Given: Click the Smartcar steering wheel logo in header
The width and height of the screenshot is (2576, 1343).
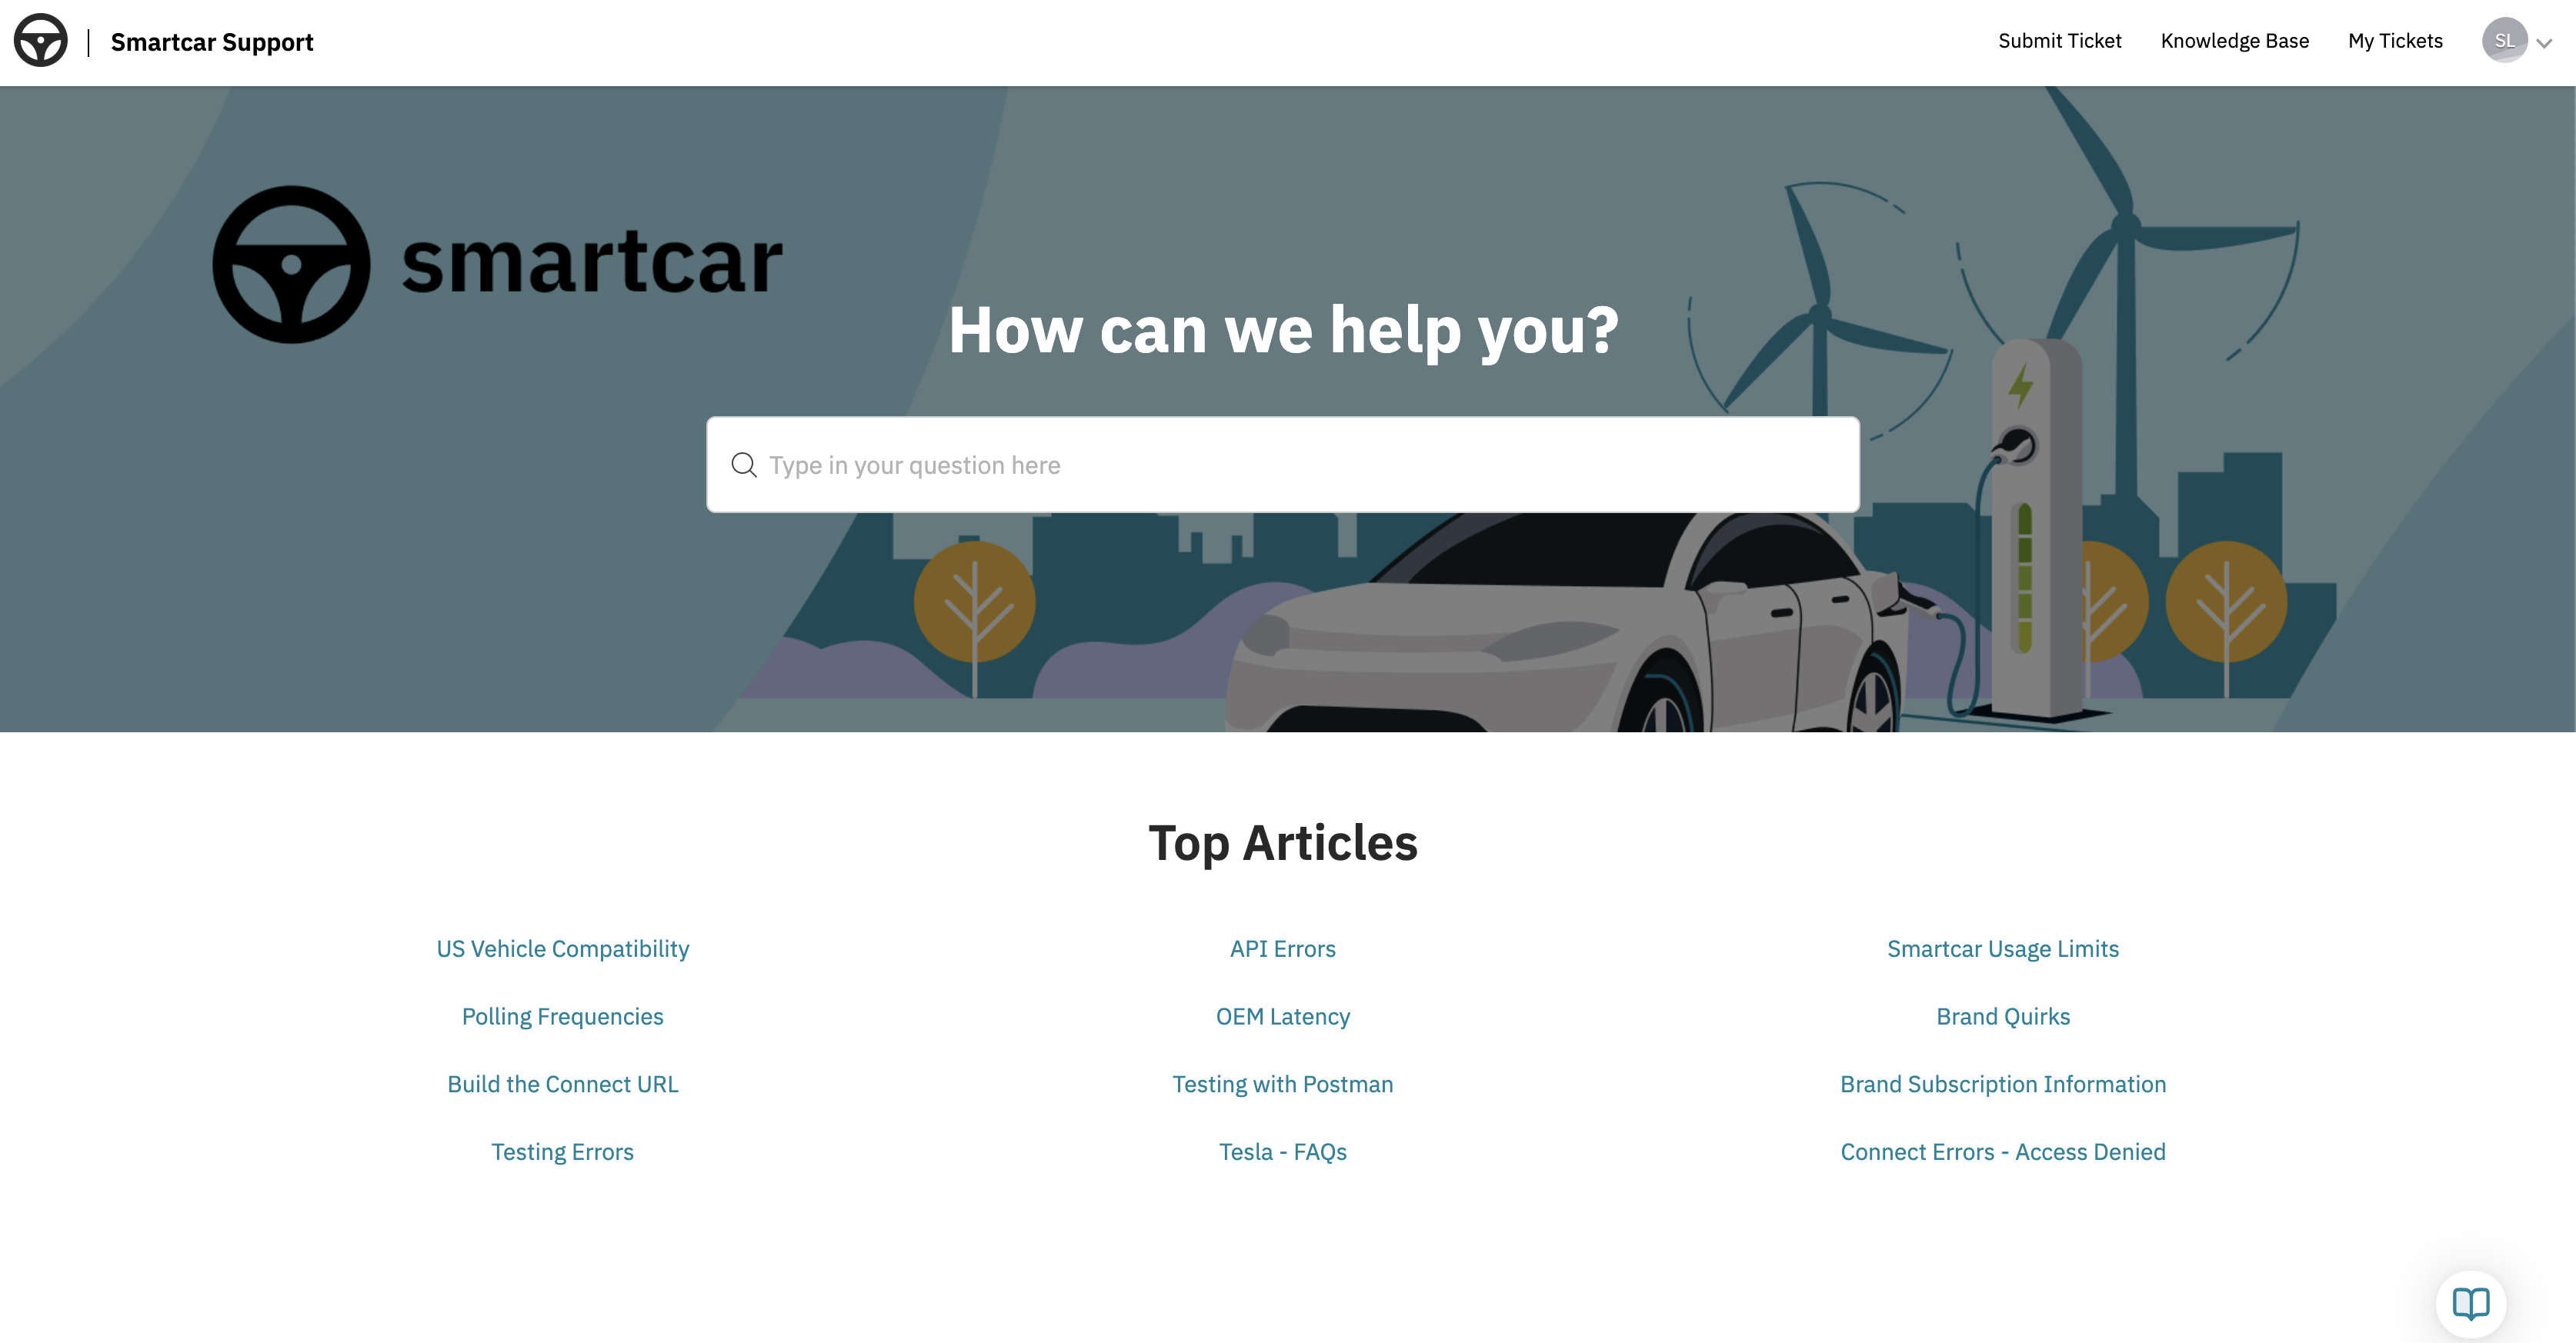Looking at the screenshot, I should coord(41,41).
